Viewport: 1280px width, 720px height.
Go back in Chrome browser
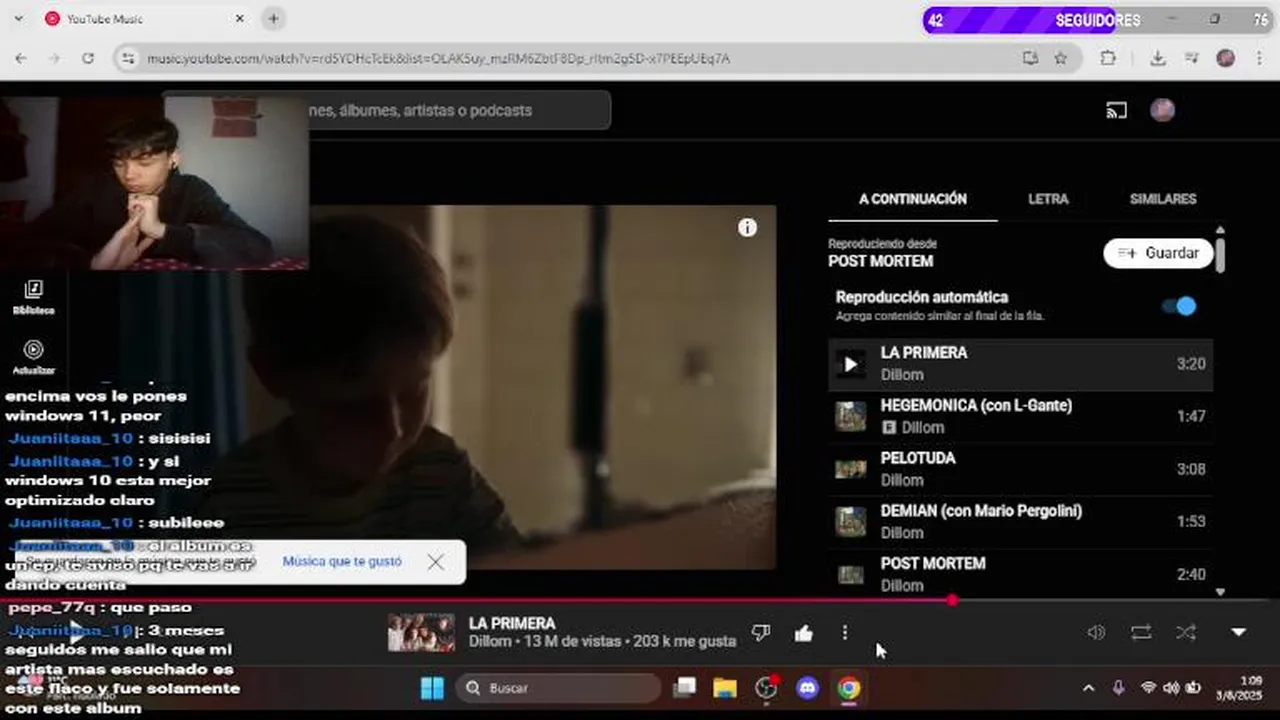pyautogui.click(x=21, y=59)
